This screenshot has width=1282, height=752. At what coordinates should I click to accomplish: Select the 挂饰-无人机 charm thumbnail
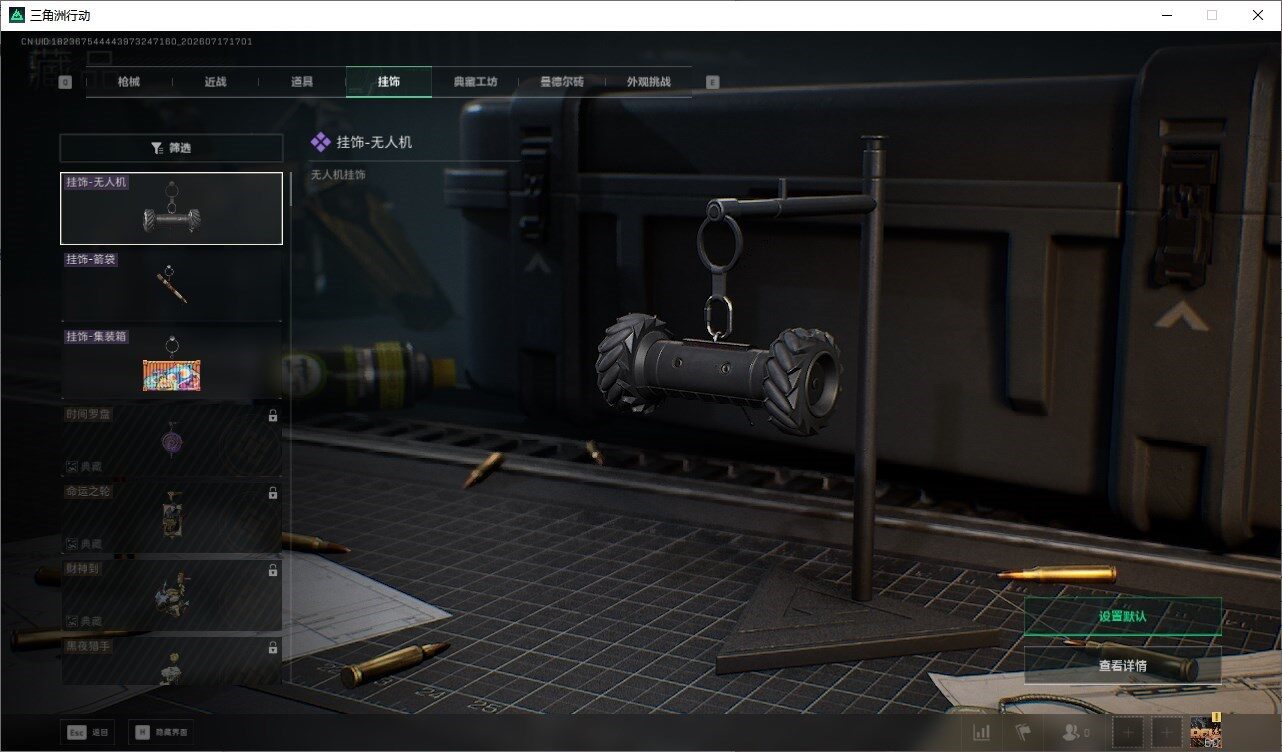[171, 208]
